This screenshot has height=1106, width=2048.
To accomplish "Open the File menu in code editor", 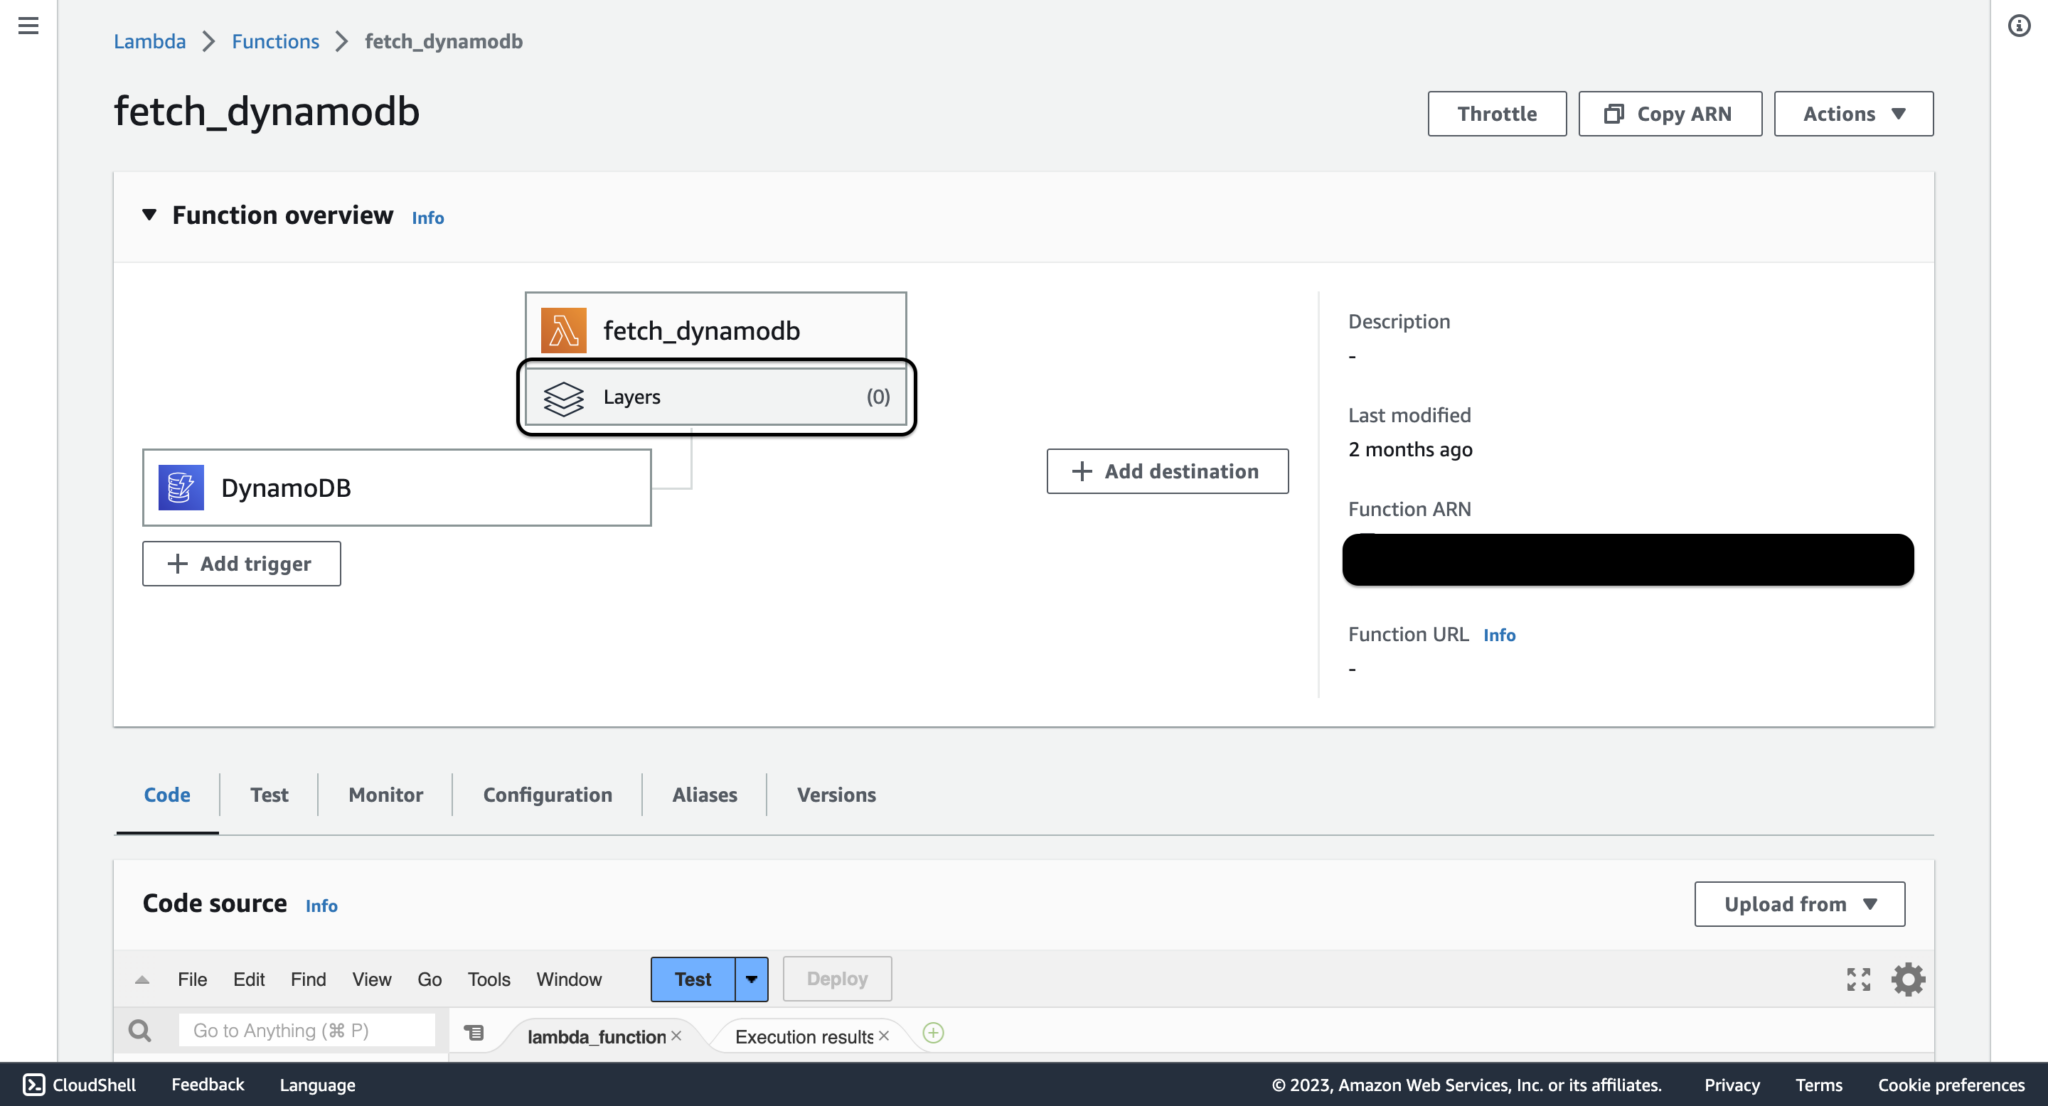I will pos(192,978).
